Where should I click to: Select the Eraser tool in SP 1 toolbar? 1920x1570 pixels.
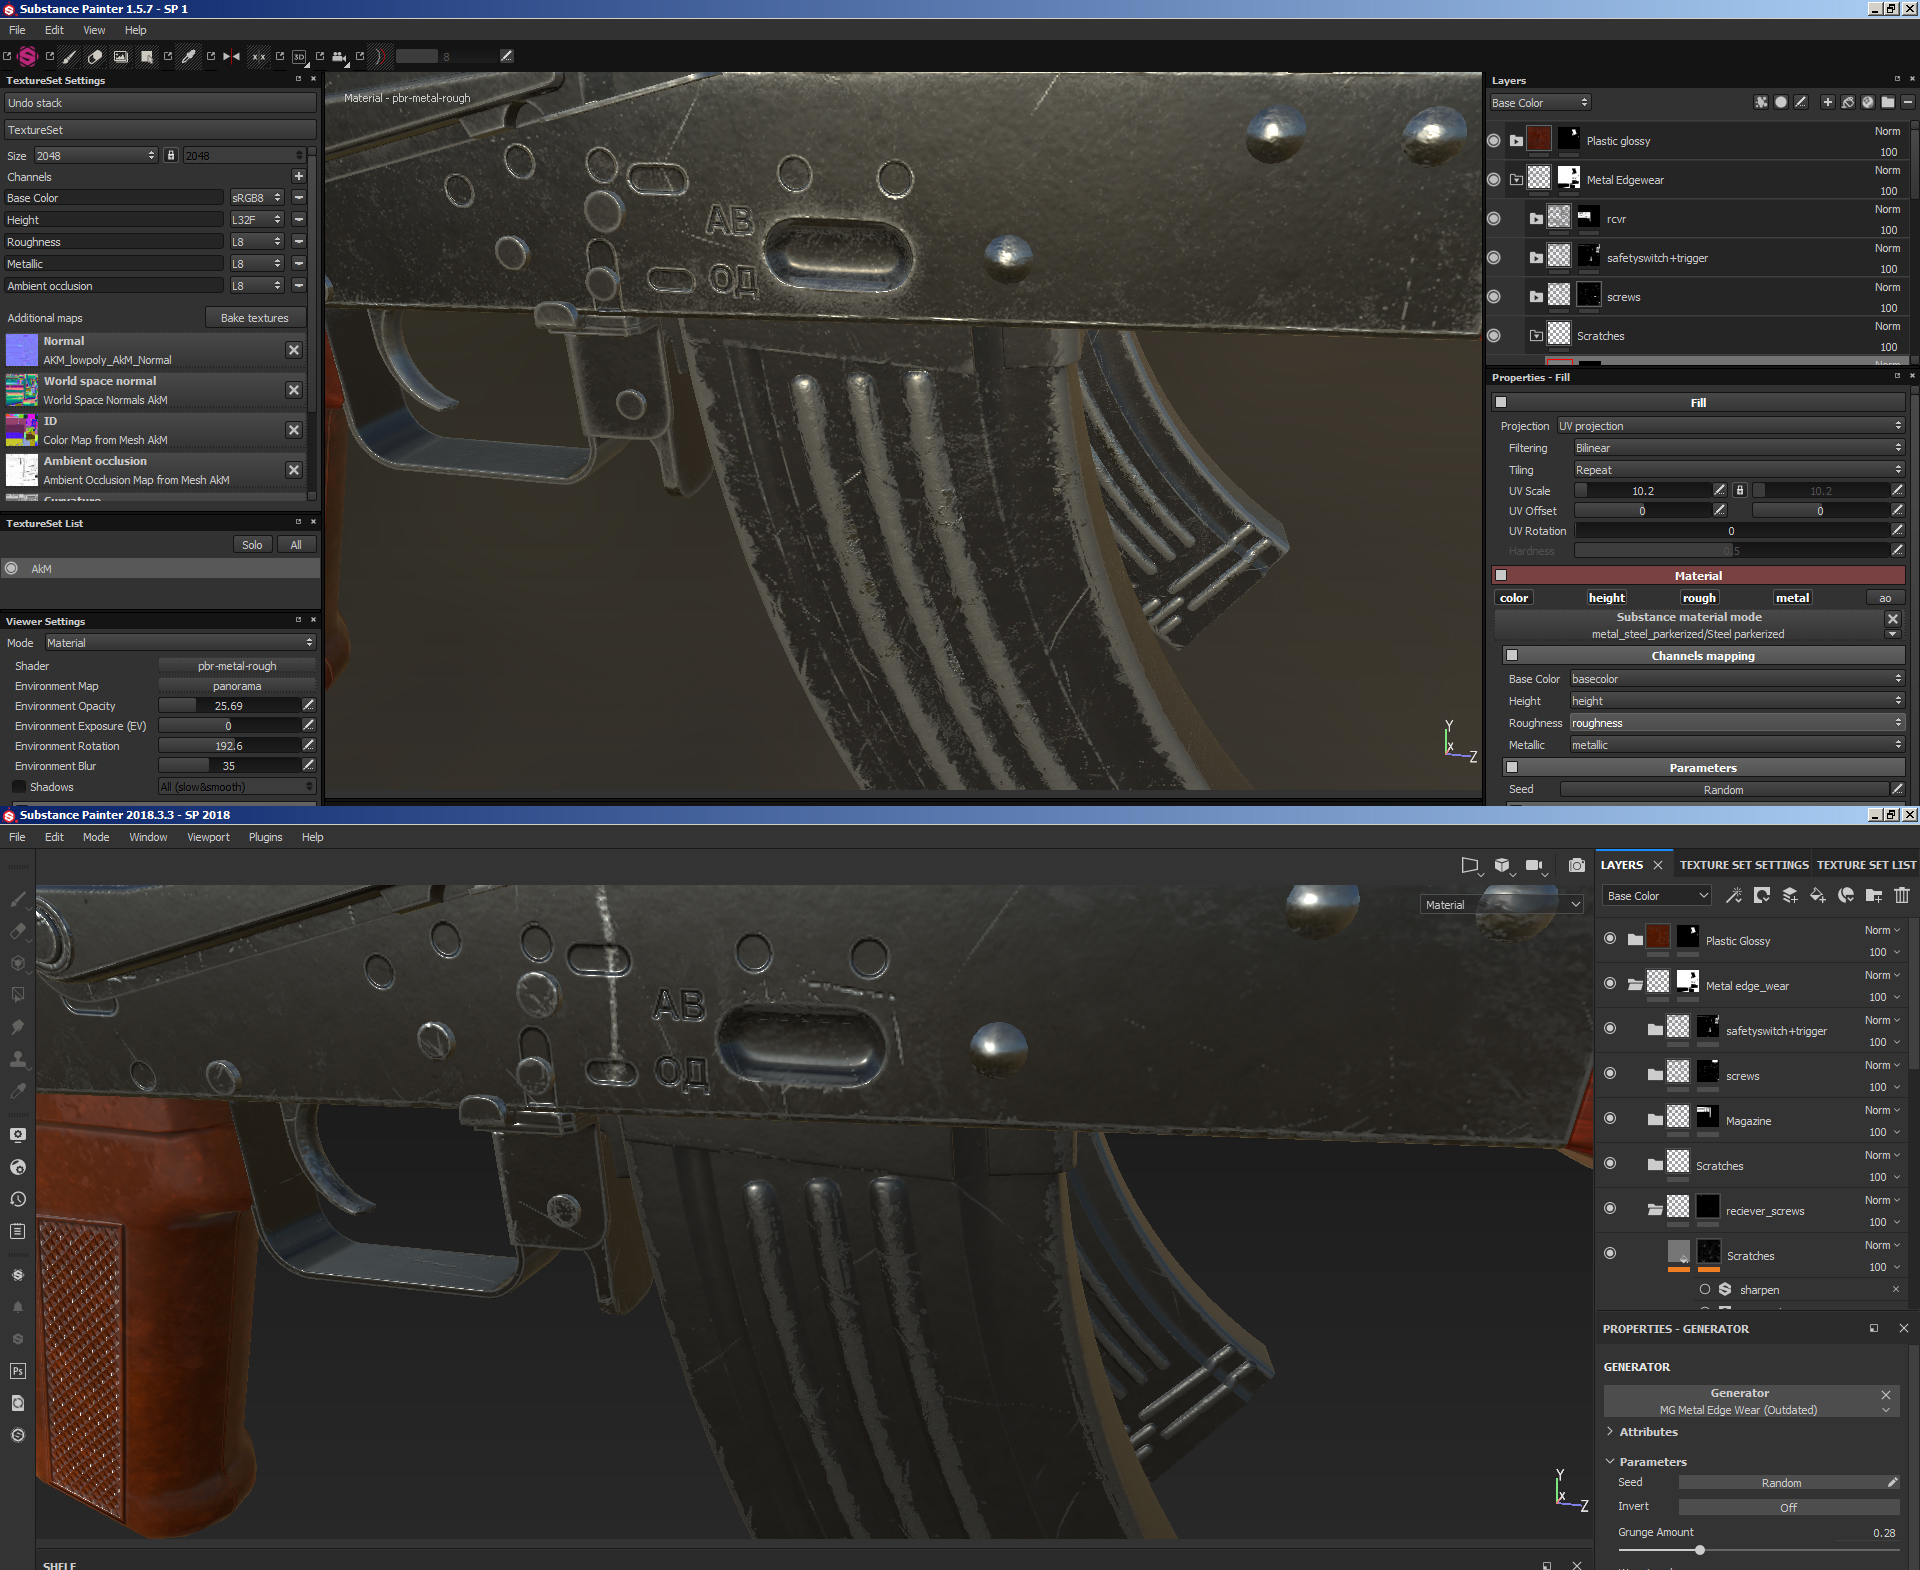[95, 57]
